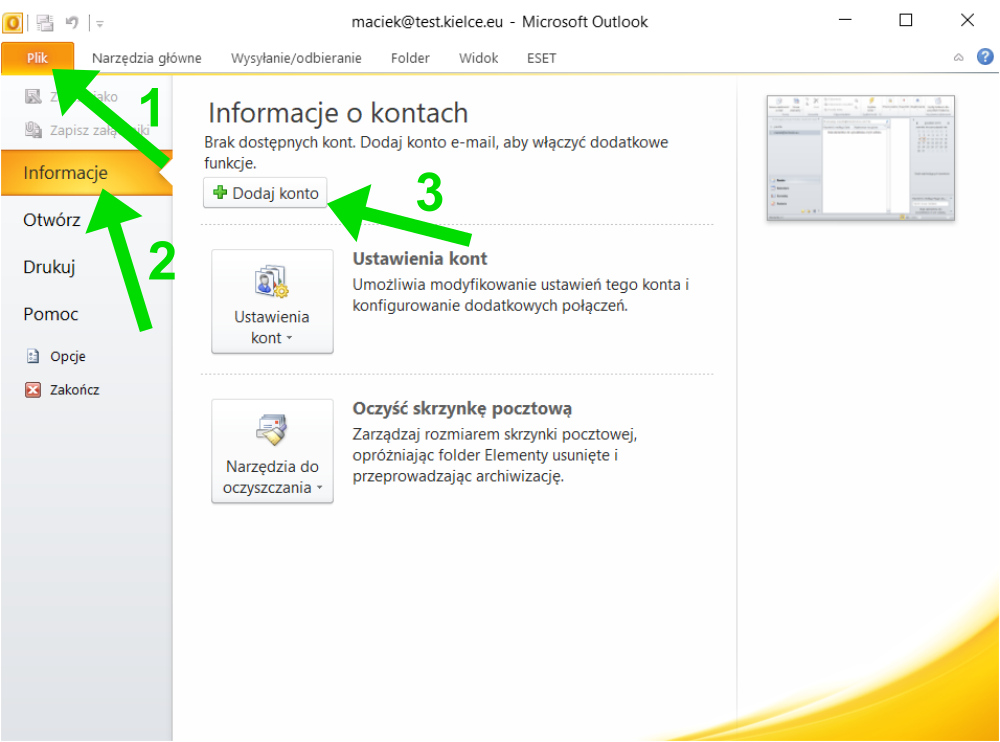Select Otwórz in the left menu
Viewport: 1000px width, 742px height.
coord(52,220)
